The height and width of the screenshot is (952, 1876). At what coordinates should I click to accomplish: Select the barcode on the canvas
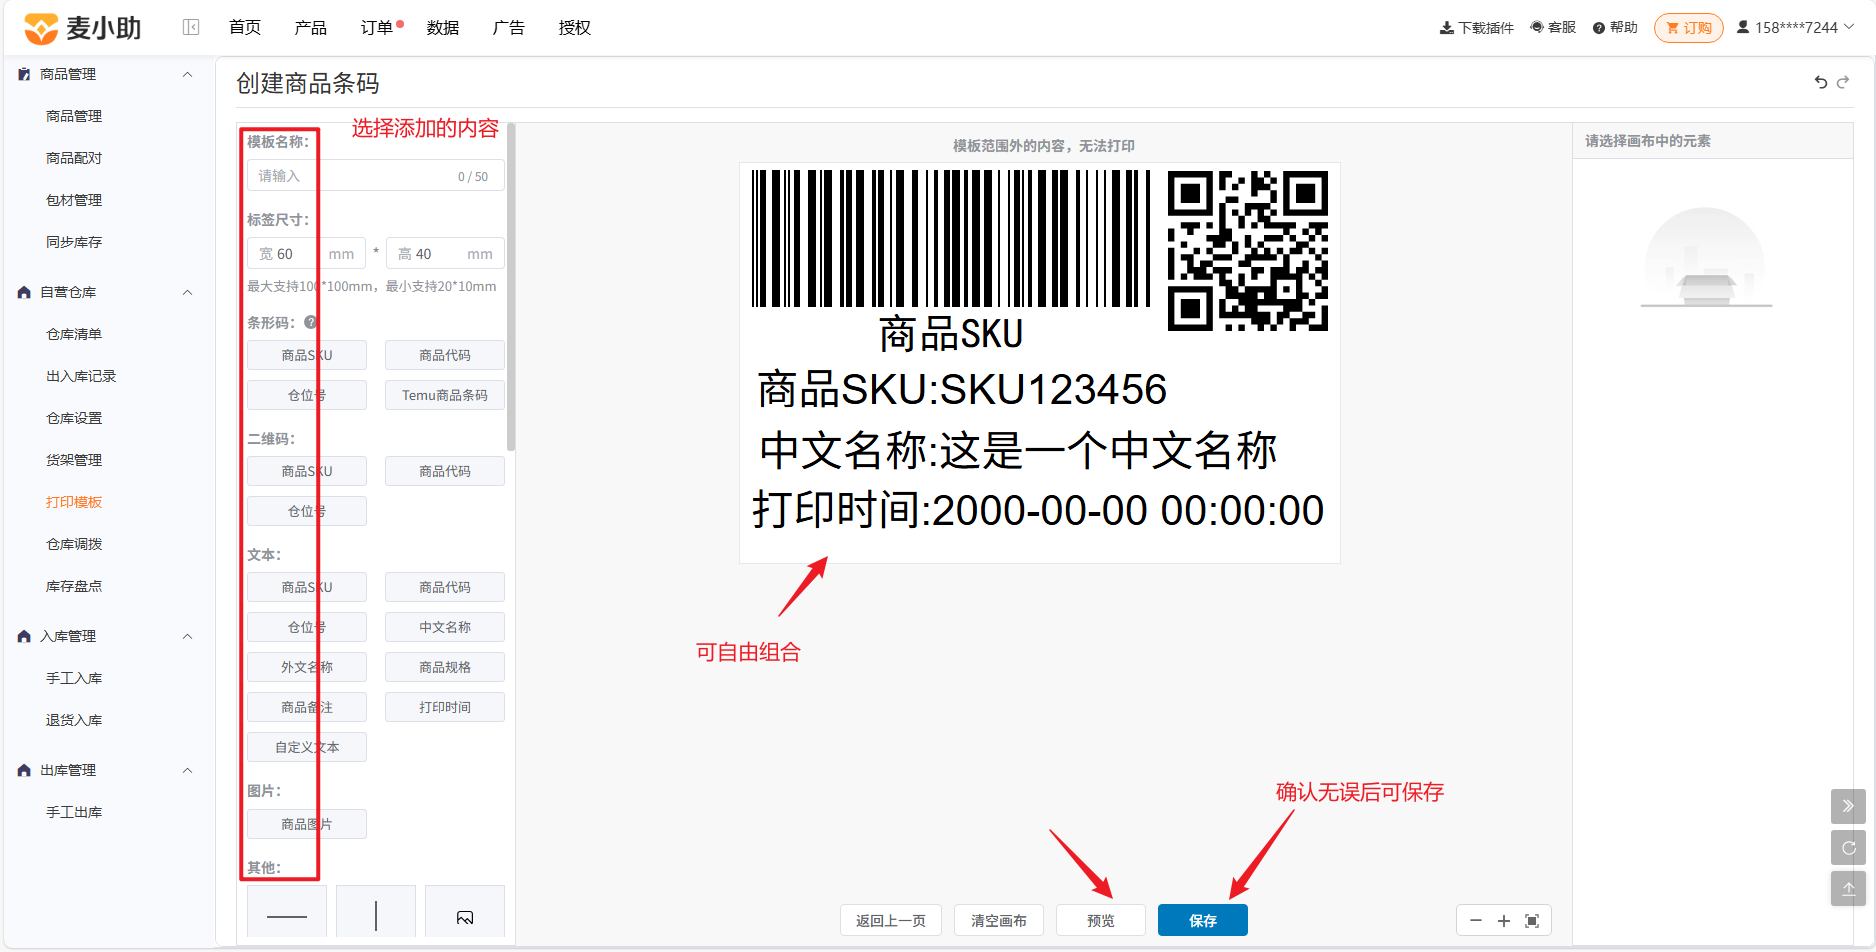pos(951,238)
